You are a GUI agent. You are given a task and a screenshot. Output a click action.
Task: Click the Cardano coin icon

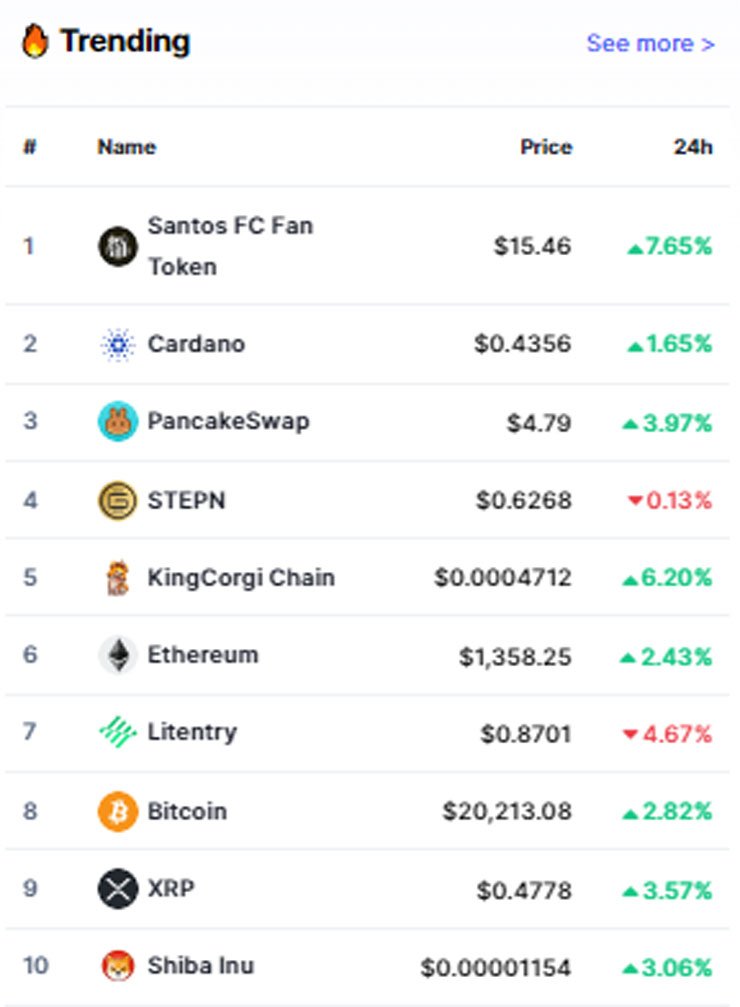pos(118,344)
